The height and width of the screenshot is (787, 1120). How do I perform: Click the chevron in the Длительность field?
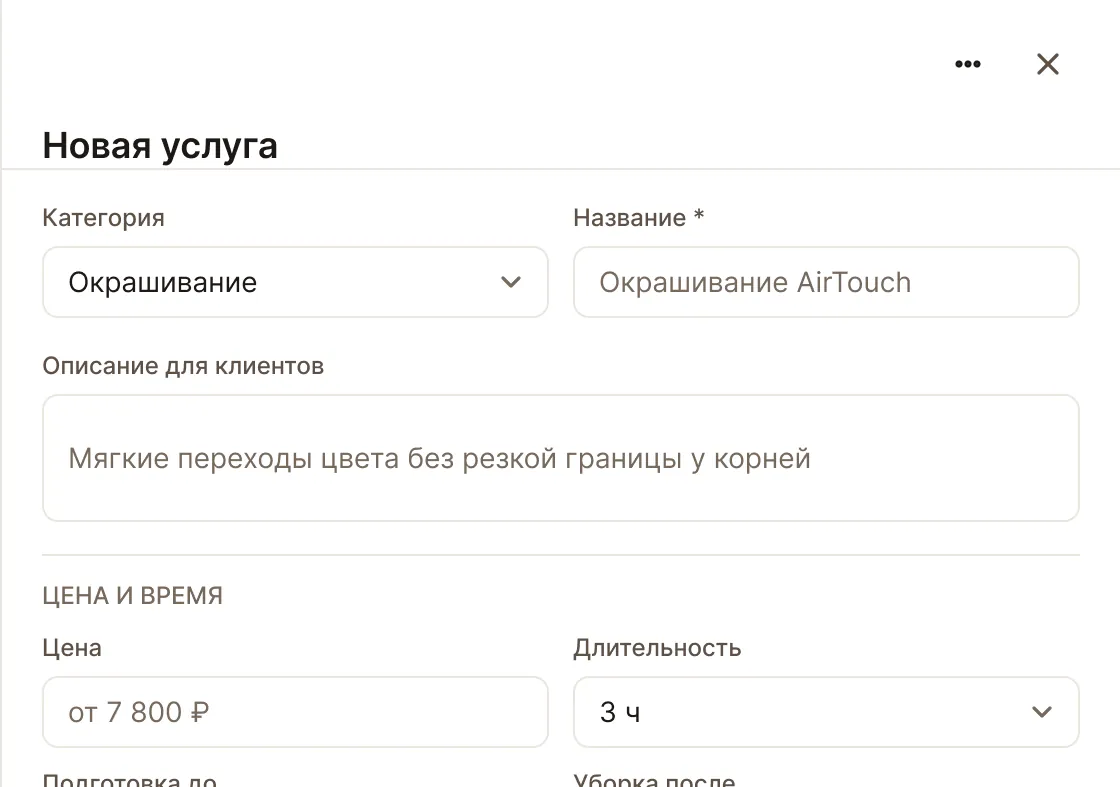coord(1042,712)
